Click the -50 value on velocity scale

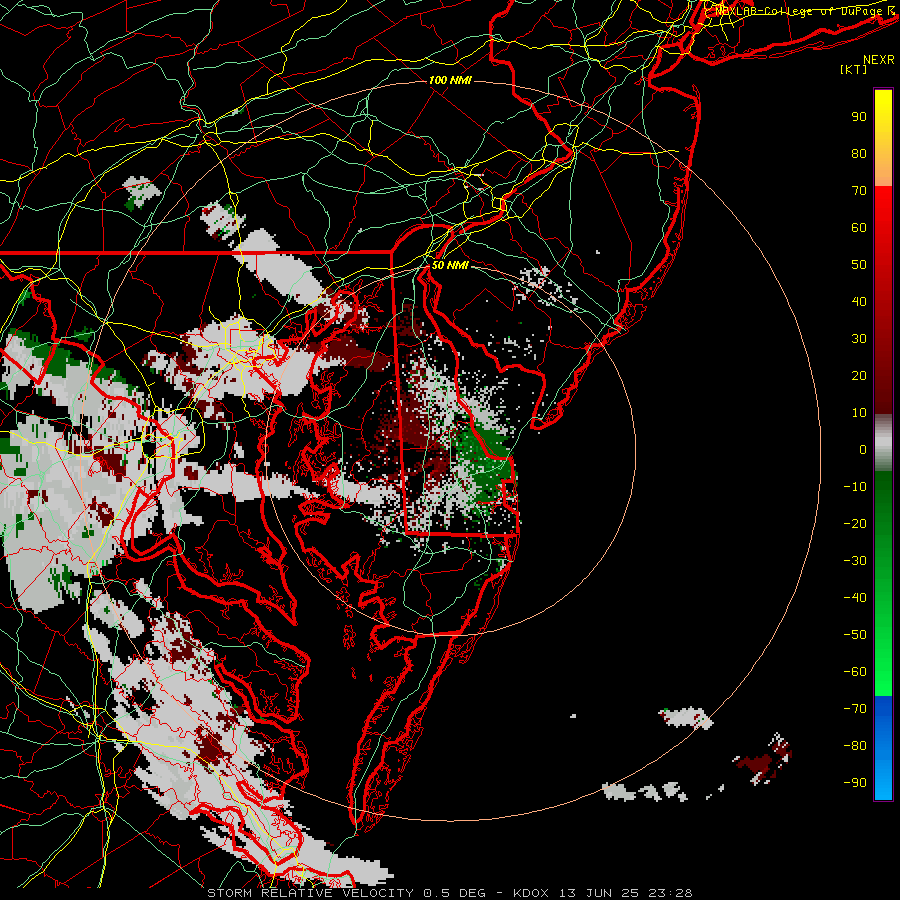coord(855,635)
